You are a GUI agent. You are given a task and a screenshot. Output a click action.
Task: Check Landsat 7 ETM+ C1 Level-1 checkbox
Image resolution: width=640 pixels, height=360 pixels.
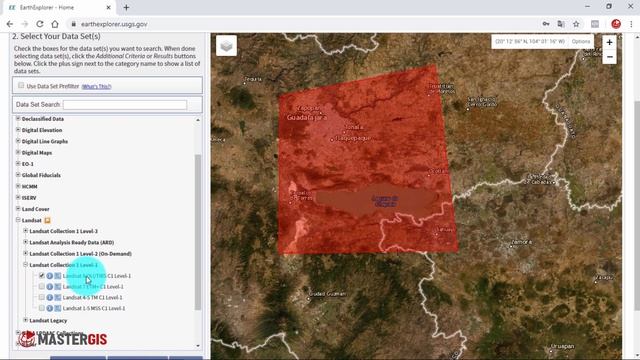pos(42,287)
